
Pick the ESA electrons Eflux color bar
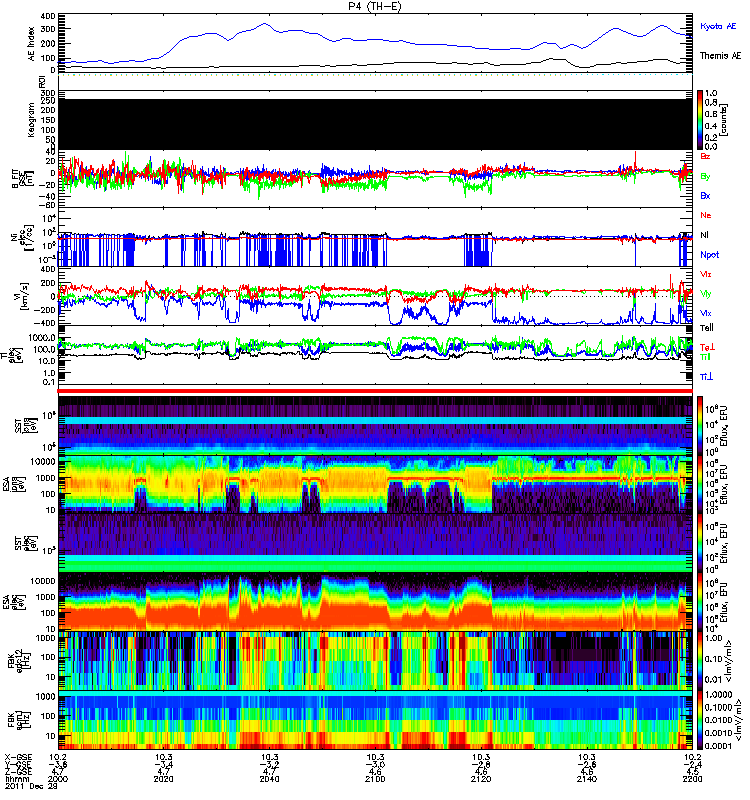coord(700,603)
